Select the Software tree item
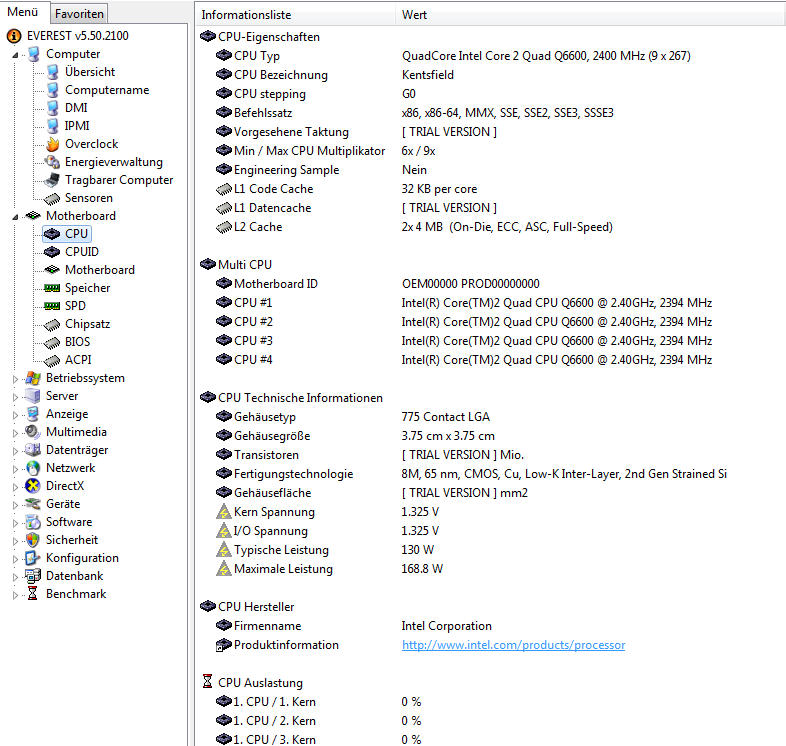The width and height of the screenshot is (786, 746). [69, 522]
